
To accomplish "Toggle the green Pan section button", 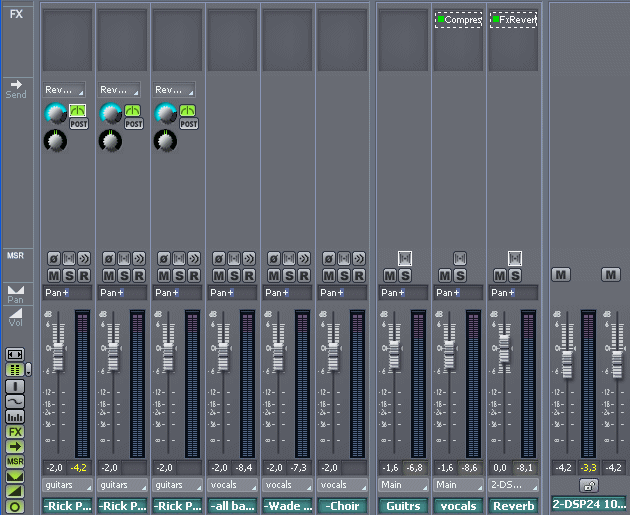I will coord(15,477).
